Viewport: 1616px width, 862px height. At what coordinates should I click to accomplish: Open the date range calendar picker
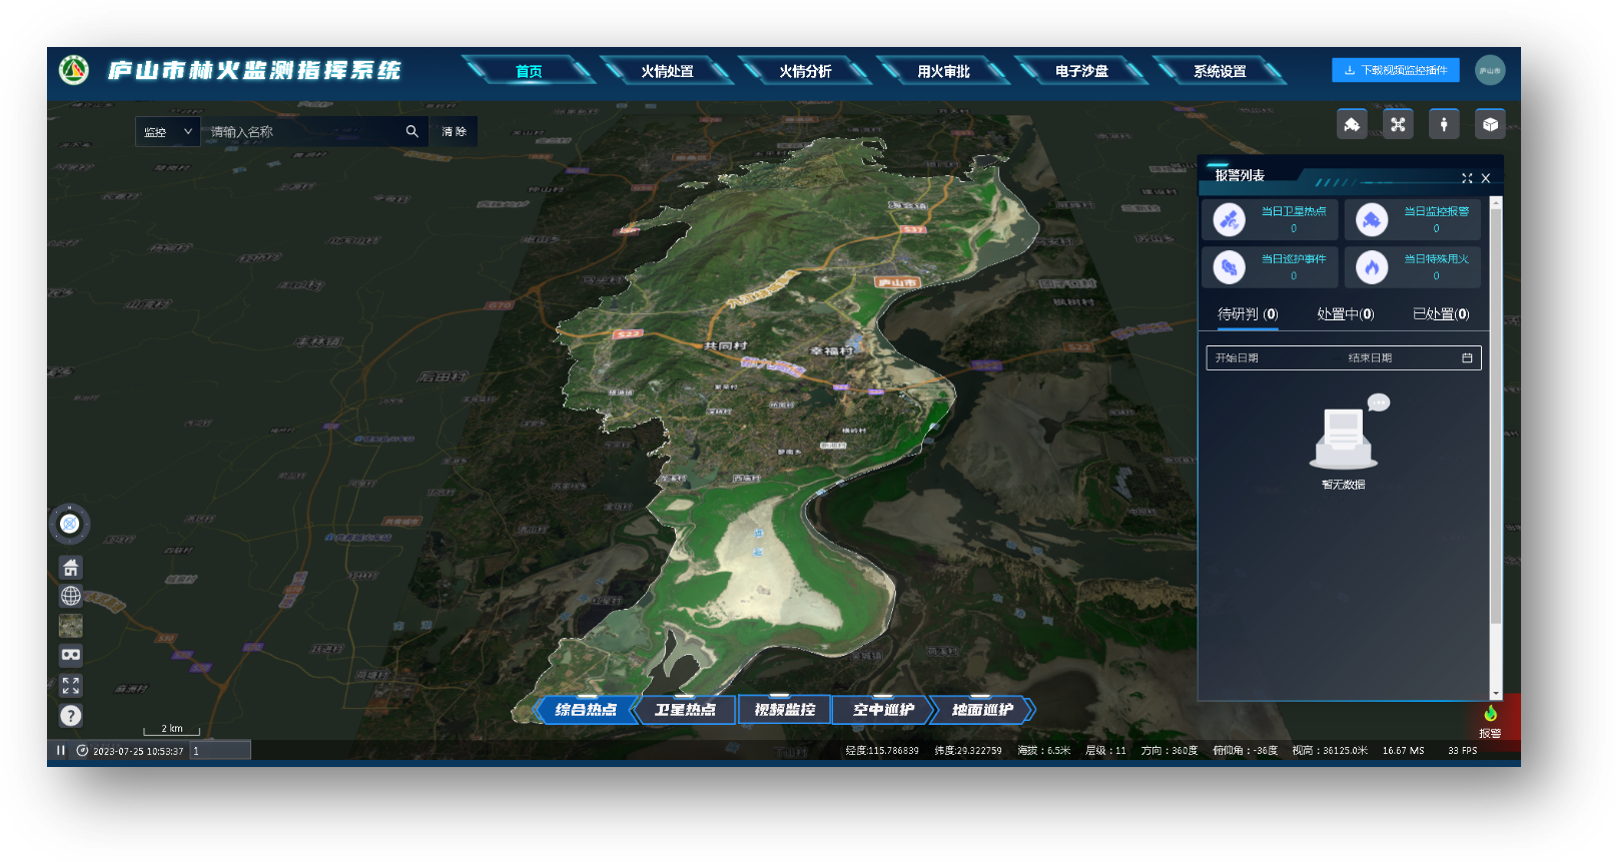[x=1467, y=358]
